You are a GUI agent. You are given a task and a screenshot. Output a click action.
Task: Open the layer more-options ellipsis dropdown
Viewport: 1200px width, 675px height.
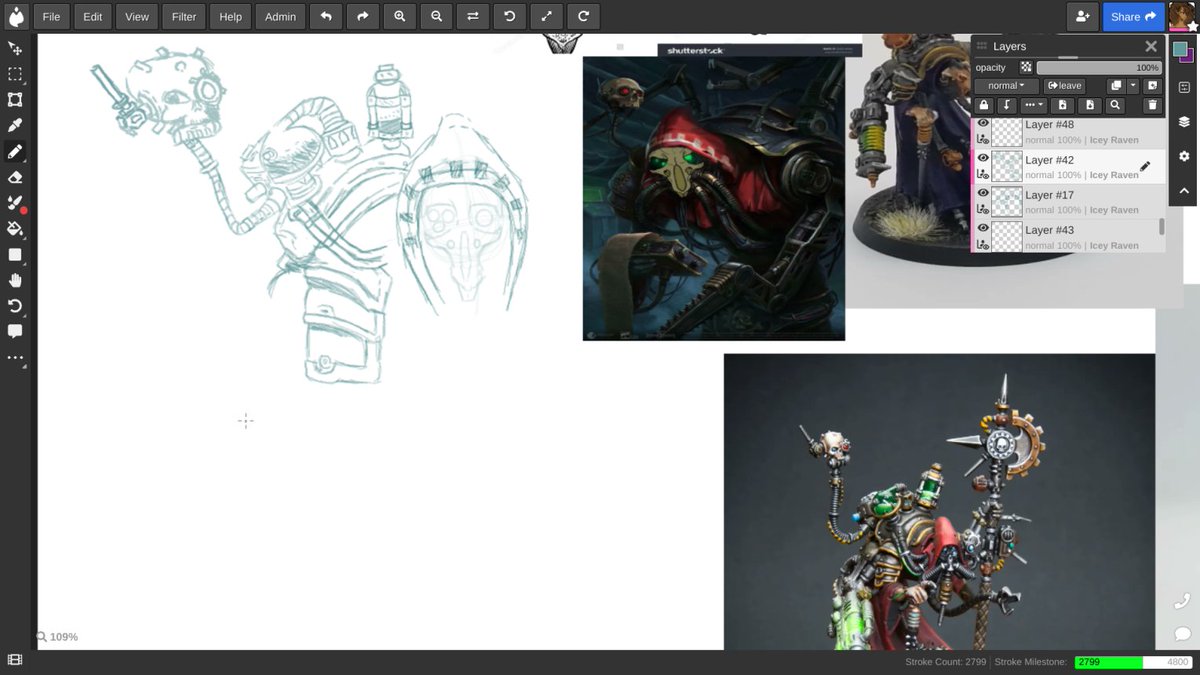tap(1034, 105)
